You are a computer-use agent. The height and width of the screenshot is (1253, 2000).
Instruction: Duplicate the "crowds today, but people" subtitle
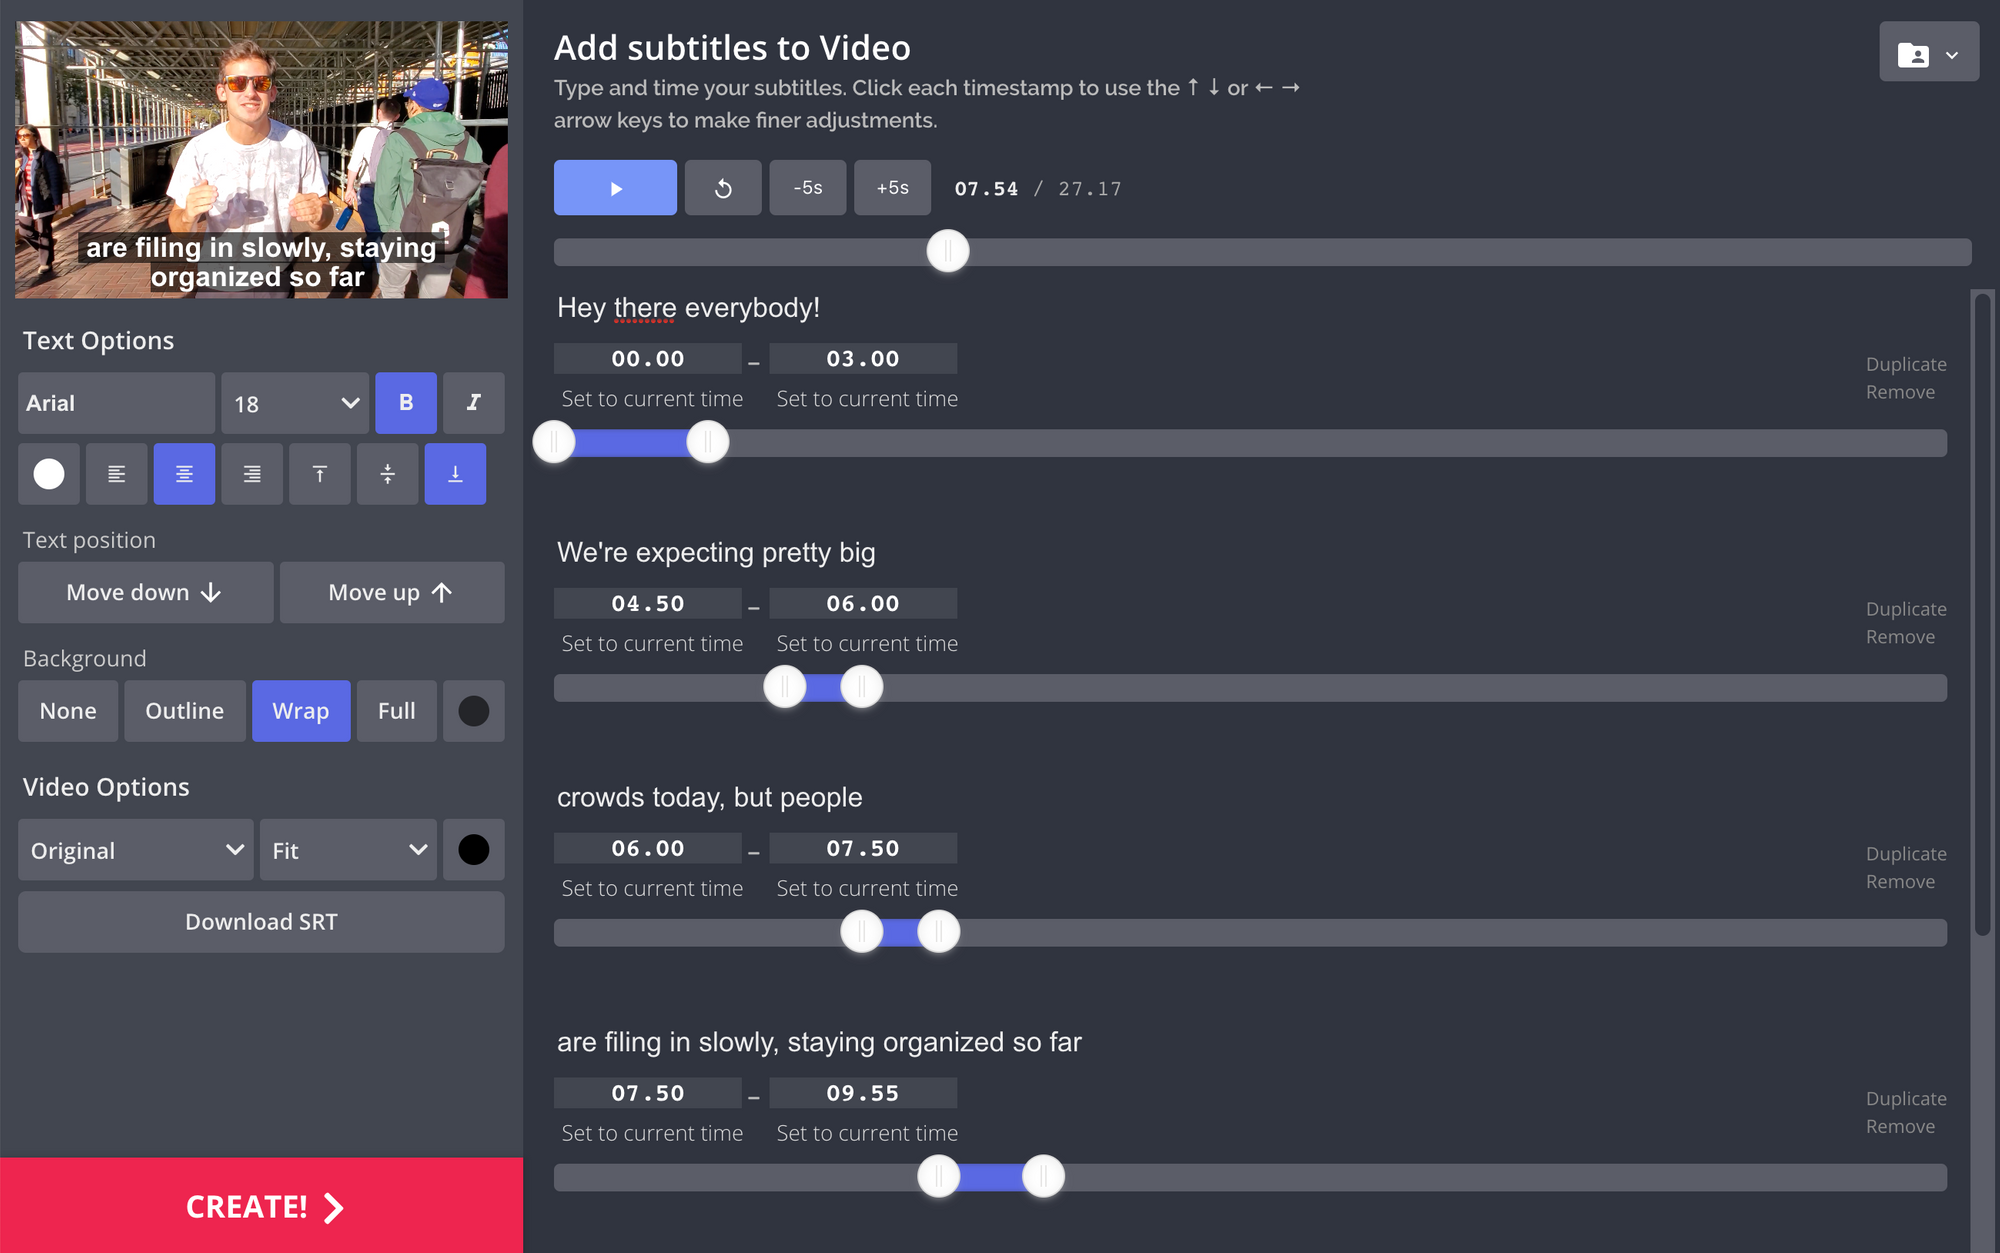[x=1905, y=854]
